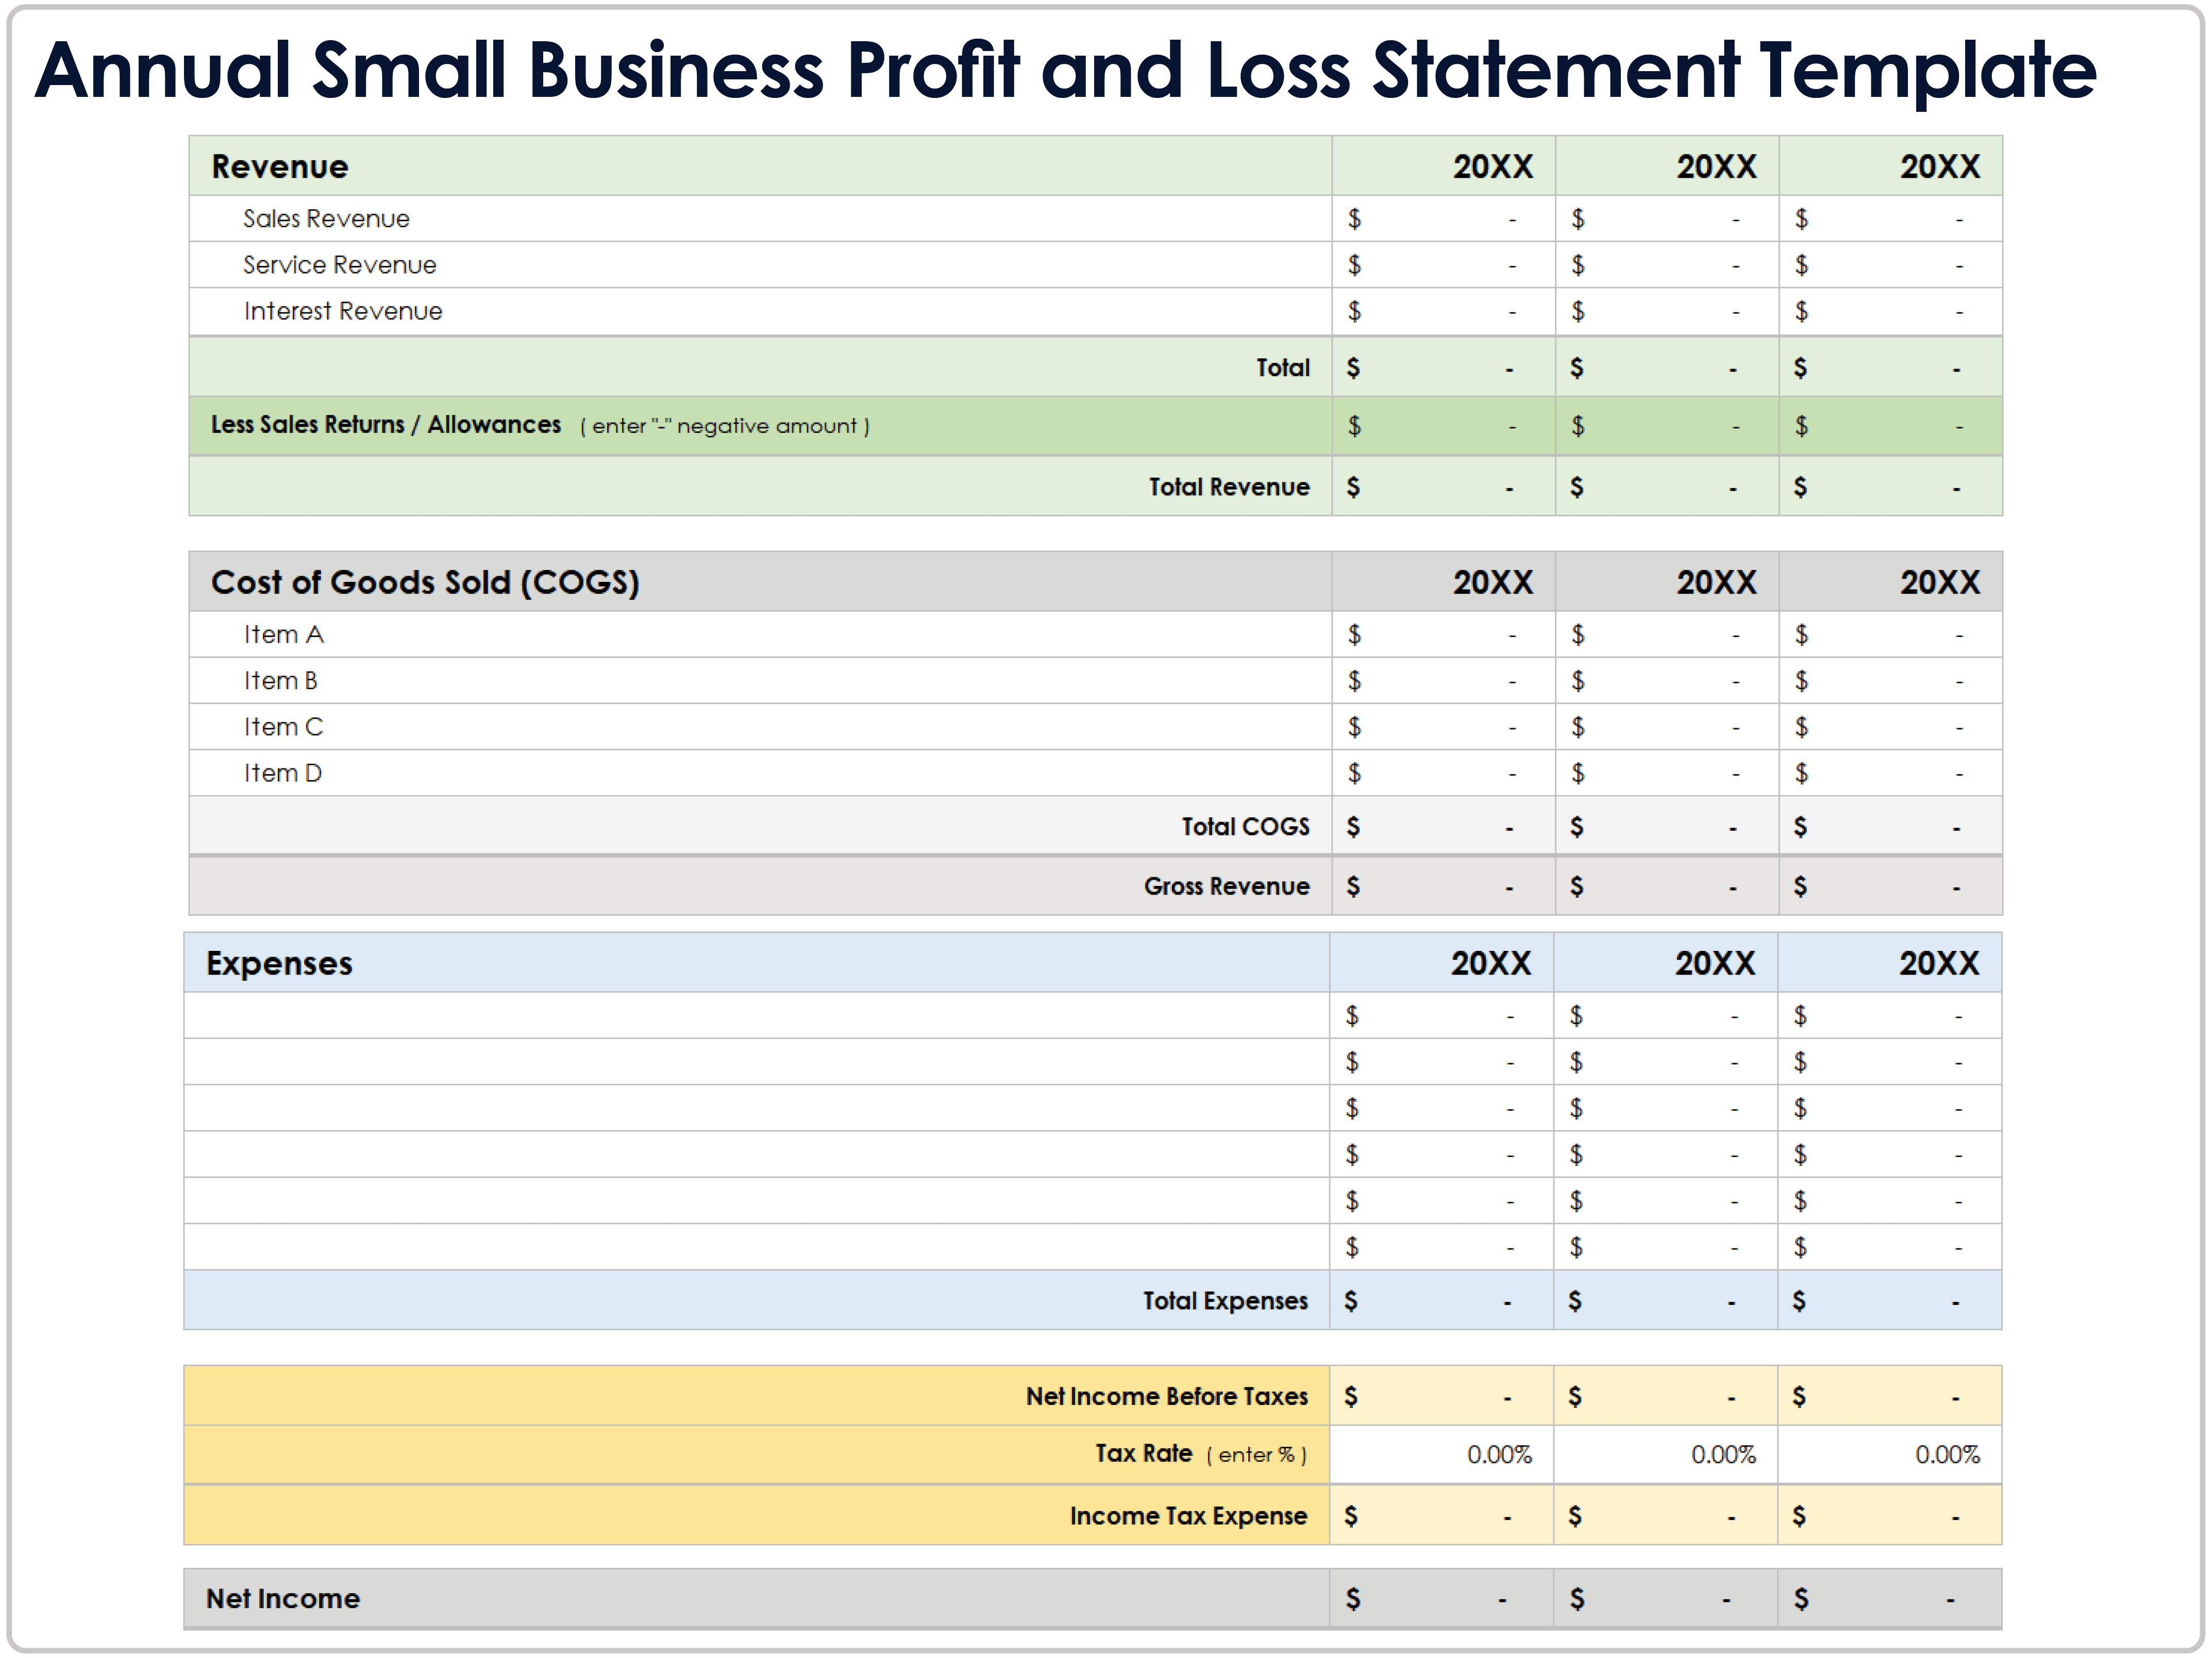Click the Less Sales Returns / Allowances cell

(x=386, y=425)
